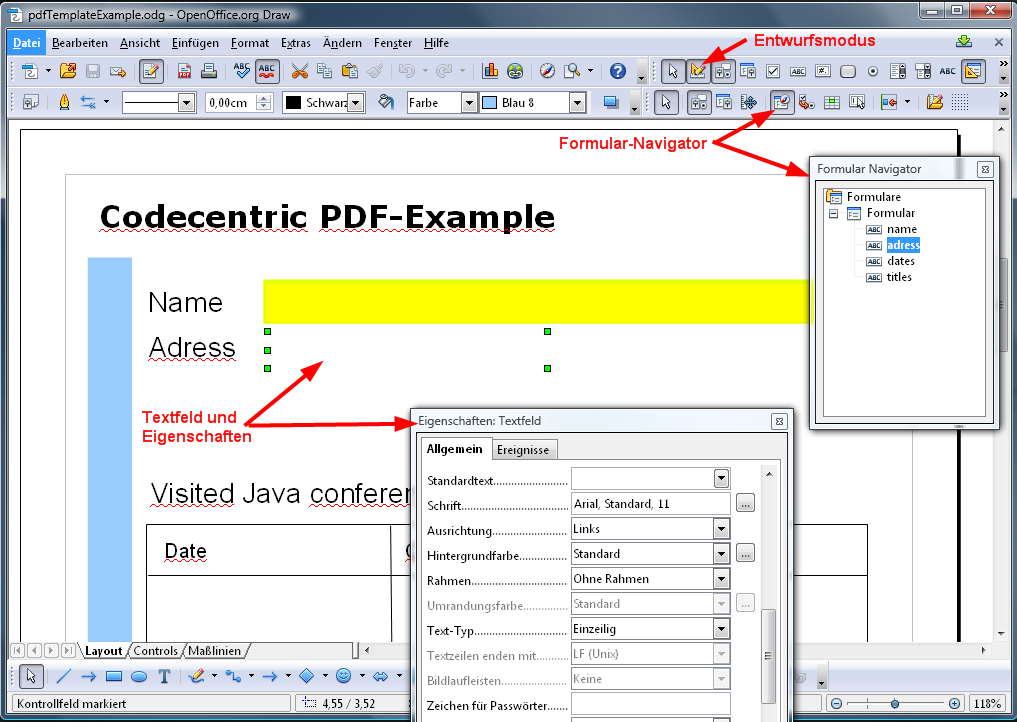Click the Schrift font chooser '...' button
This screenshot has height=722, width=1017.
tap(745, 503)
